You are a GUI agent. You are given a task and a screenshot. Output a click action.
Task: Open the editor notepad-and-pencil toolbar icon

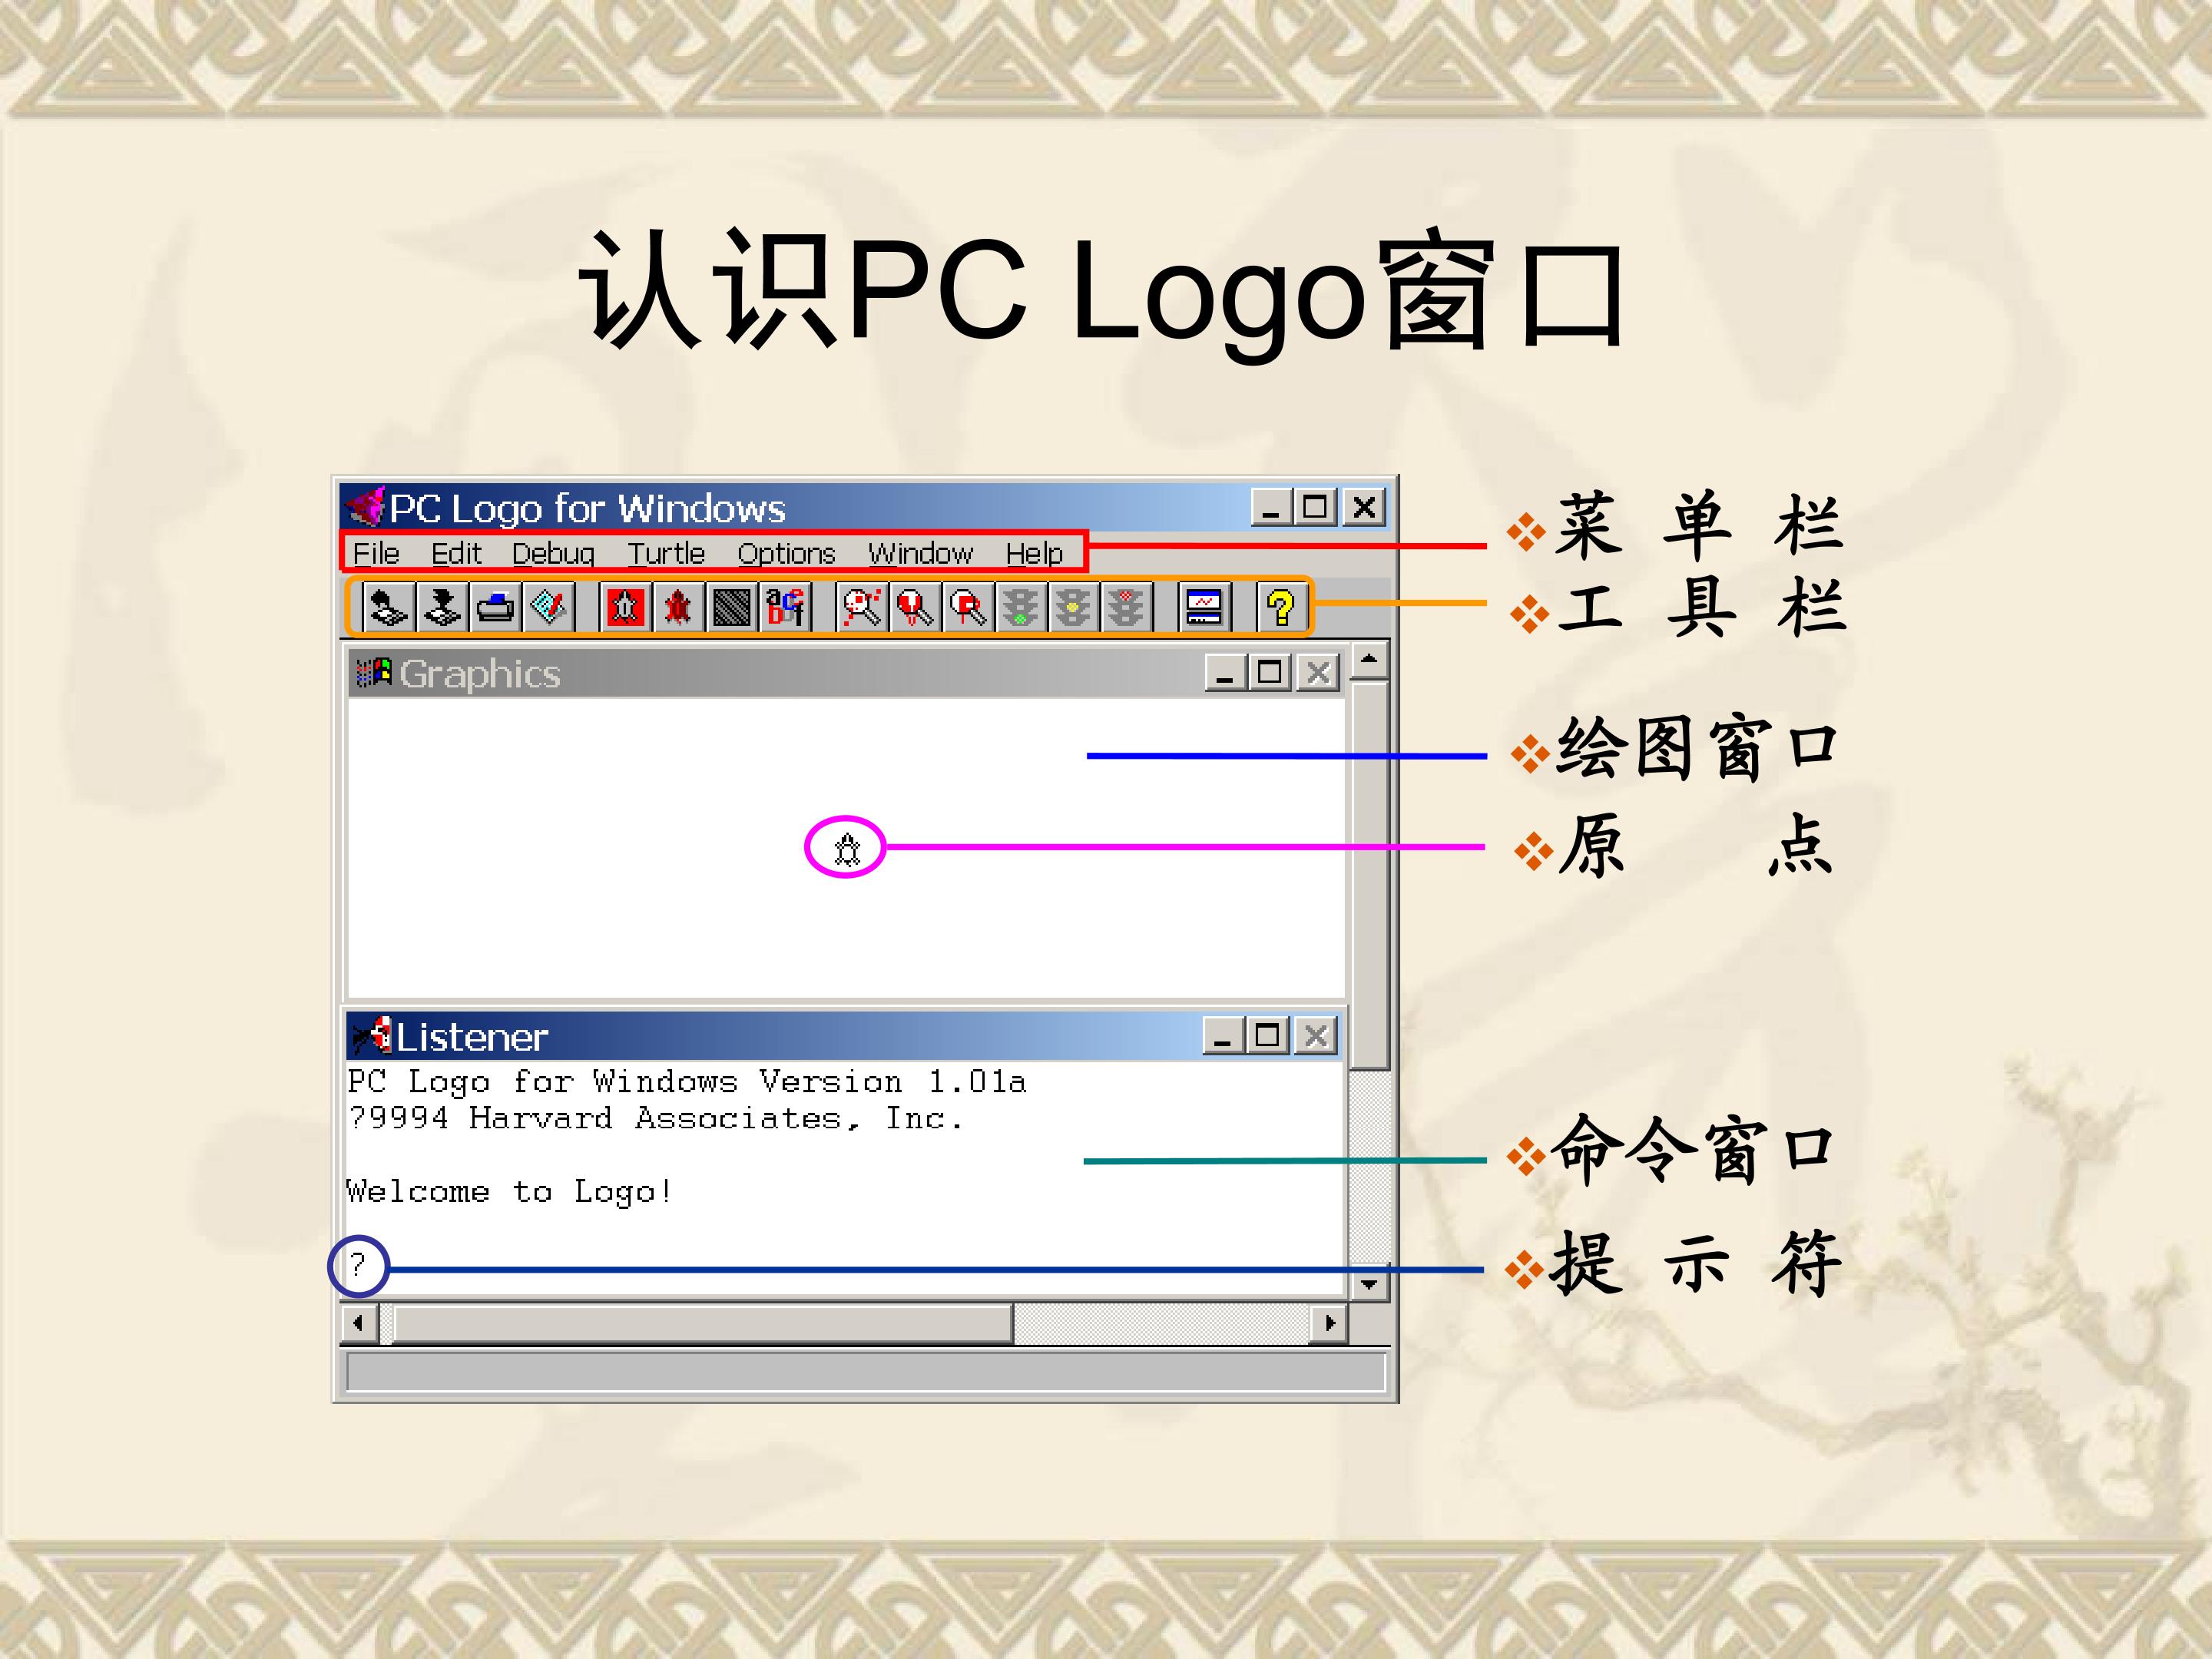coord(549,607)
